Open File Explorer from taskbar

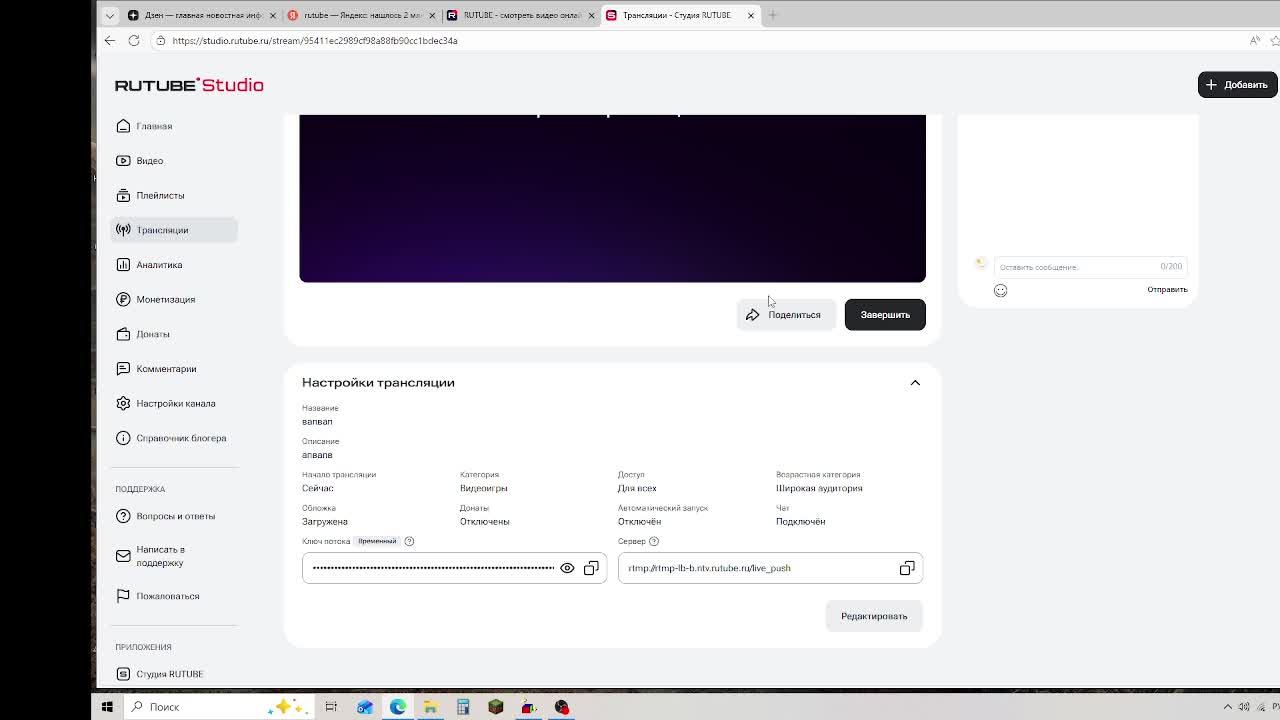(430, 707)
